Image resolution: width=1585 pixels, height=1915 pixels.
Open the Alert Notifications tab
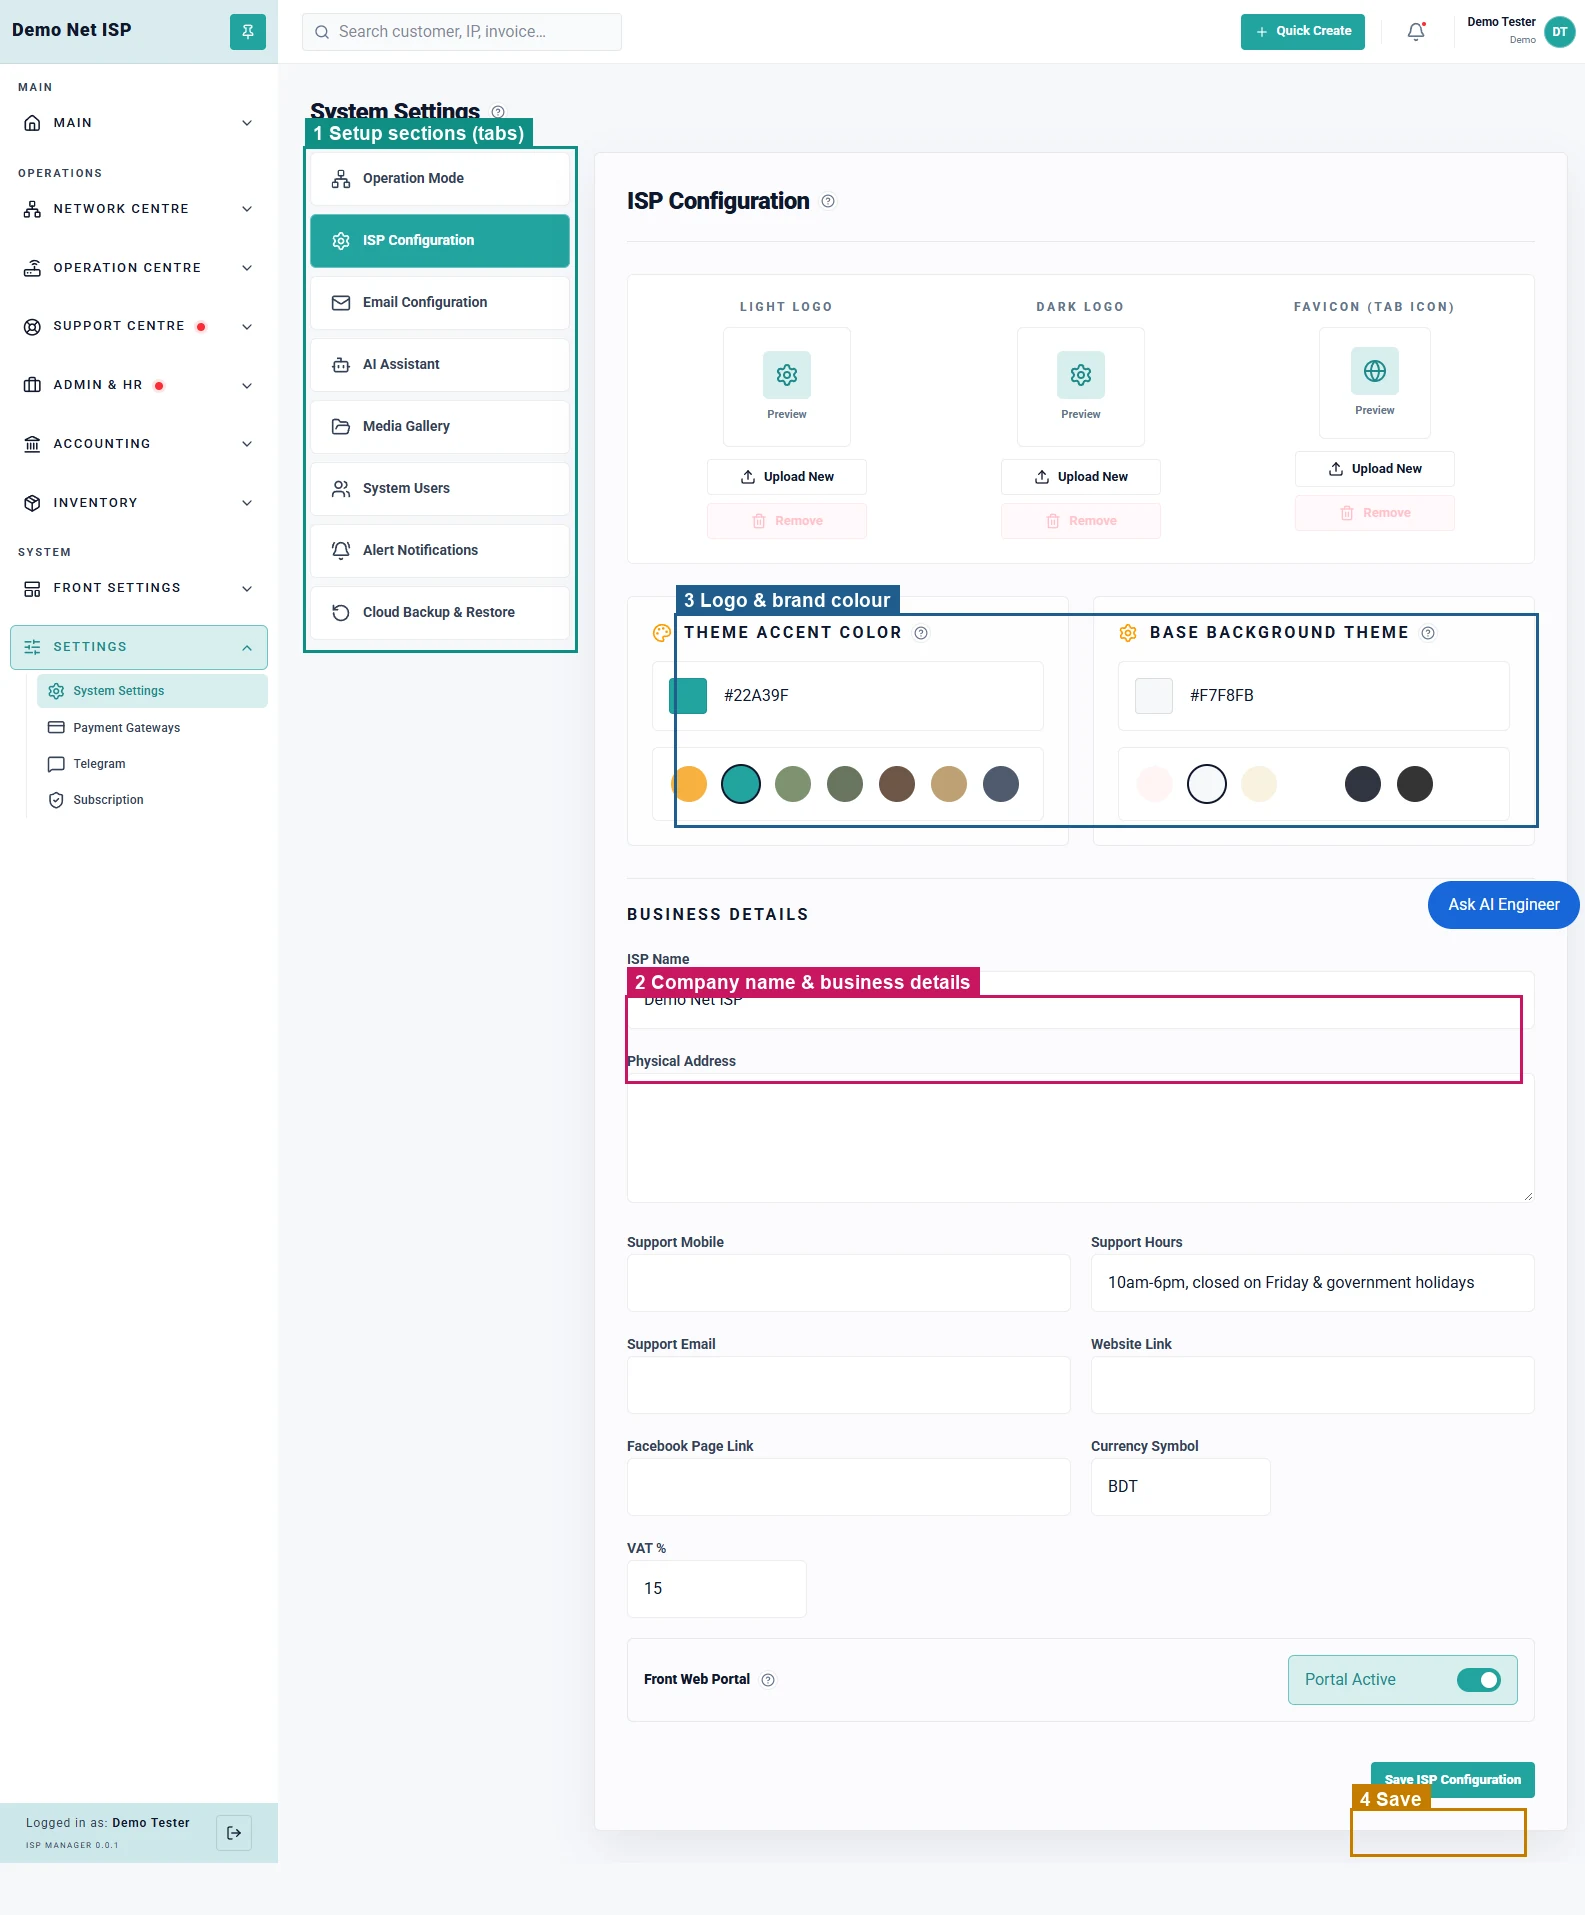pos(440,550)
